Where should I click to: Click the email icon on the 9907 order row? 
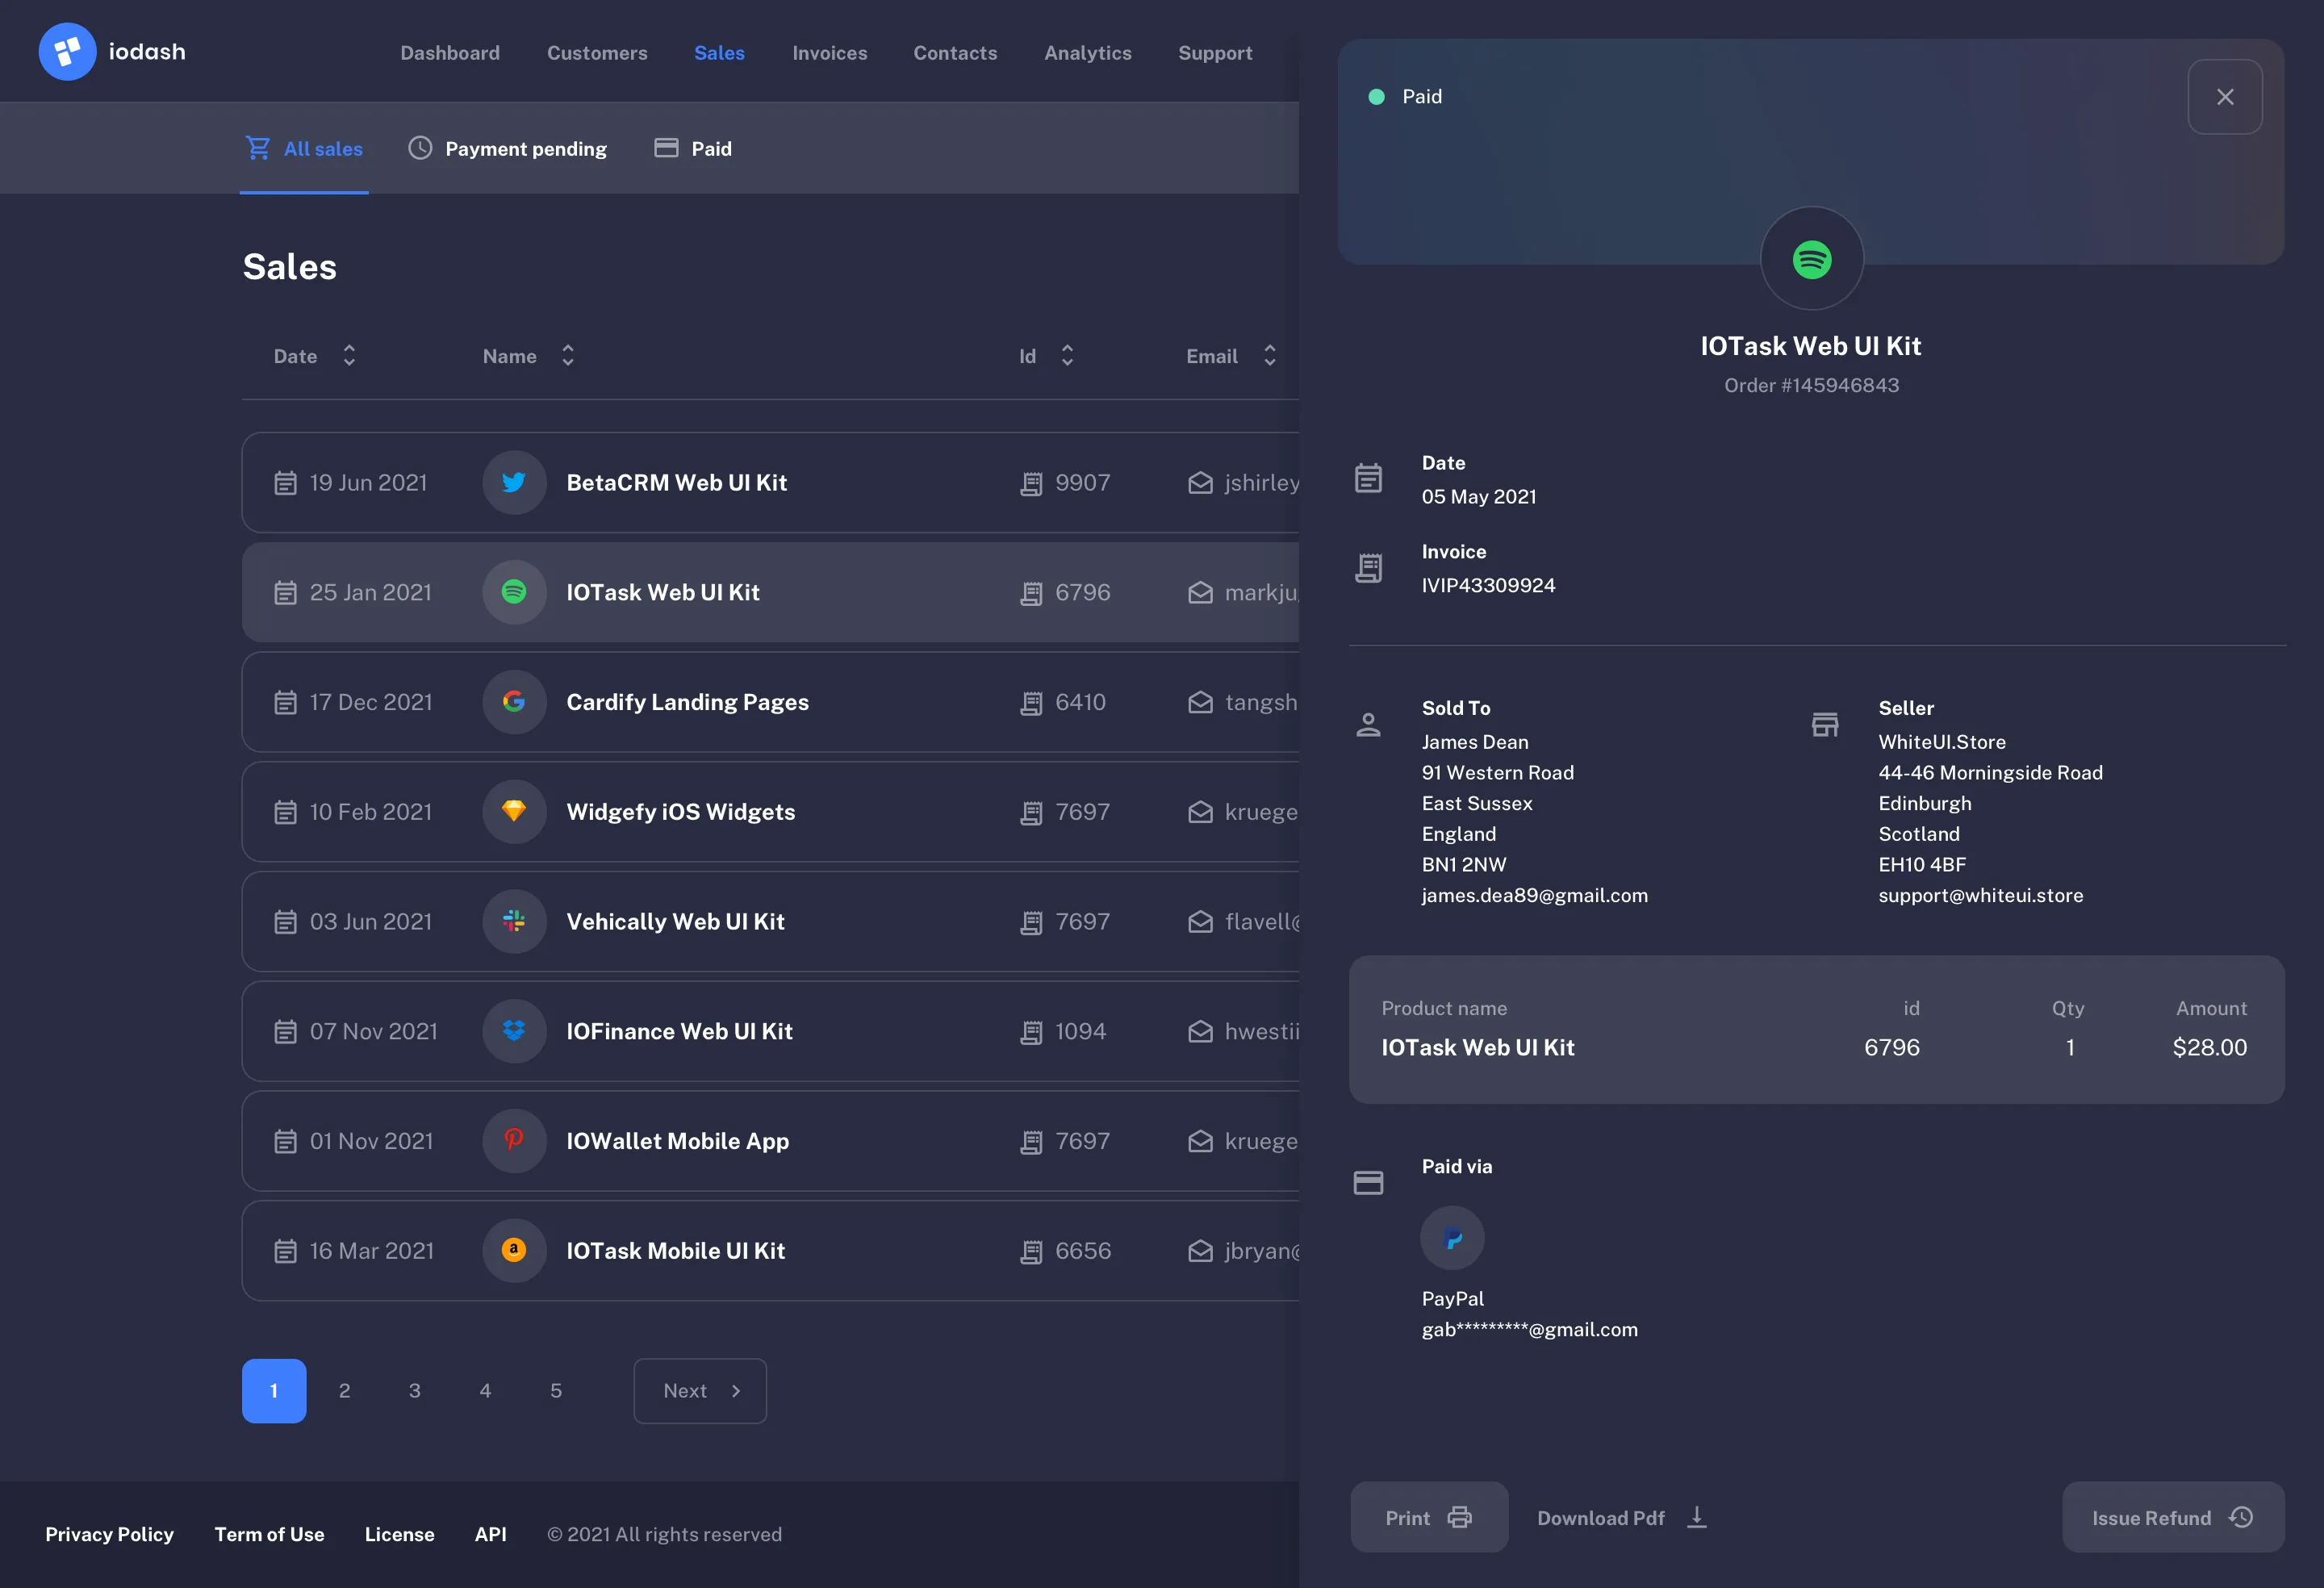coord(1200,482)
